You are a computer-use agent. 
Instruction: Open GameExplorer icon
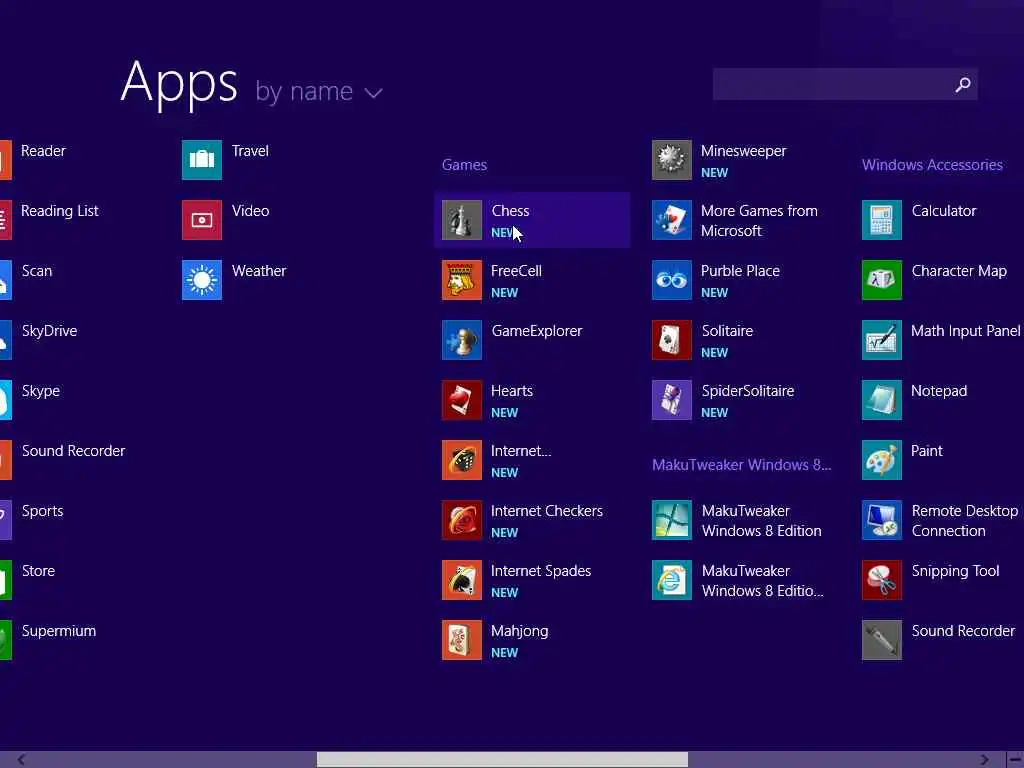[x=462, y=340]
